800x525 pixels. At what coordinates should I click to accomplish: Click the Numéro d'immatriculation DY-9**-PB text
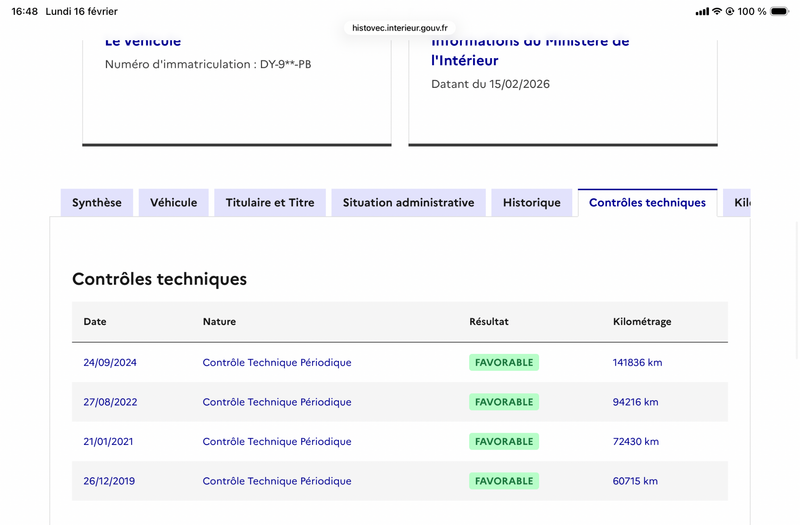(208, 64)
